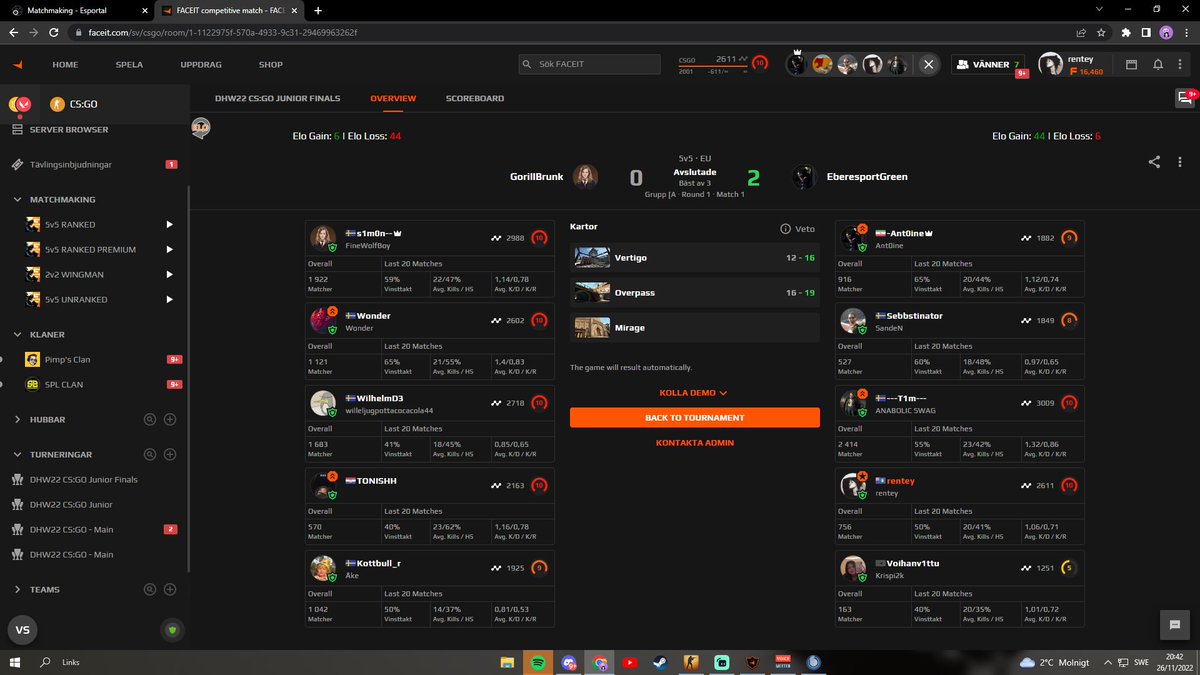Open SPELA in the top navigation

click(x=130, y=64)
